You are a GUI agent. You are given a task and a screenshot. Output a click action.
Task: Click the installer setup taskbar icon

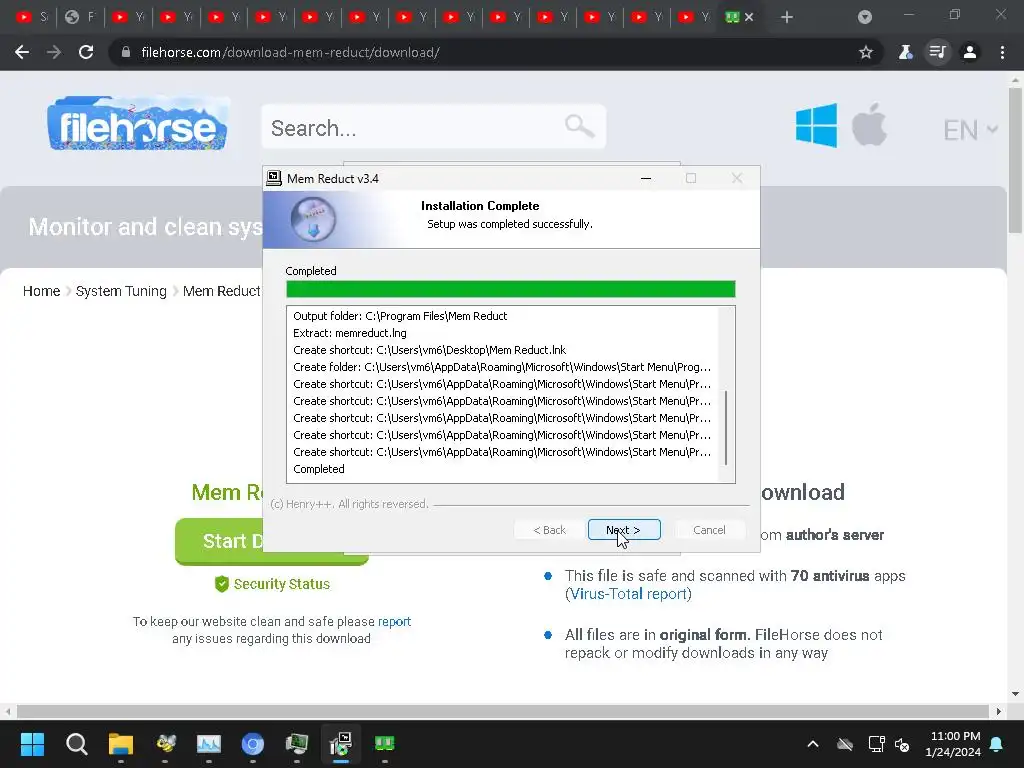point(341,744)
